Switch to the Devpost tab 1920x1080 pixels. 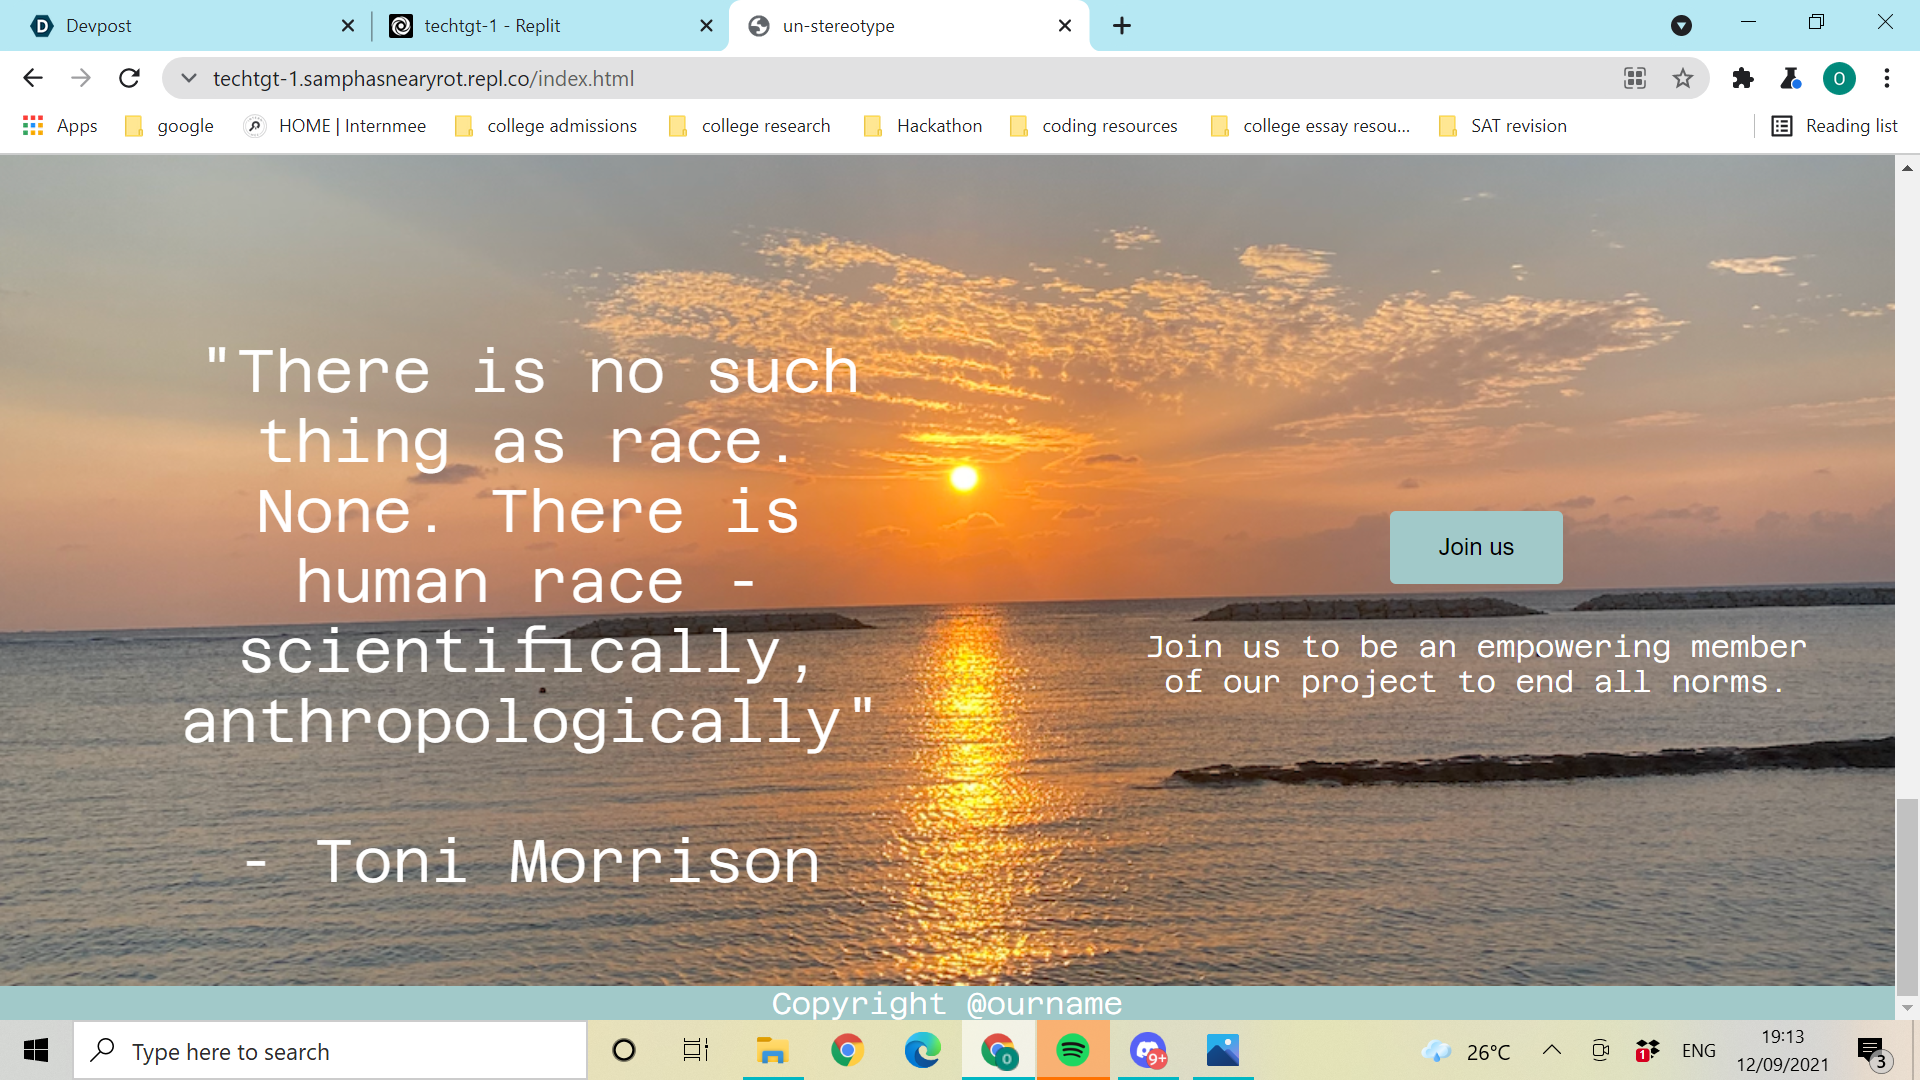(180, 25)
